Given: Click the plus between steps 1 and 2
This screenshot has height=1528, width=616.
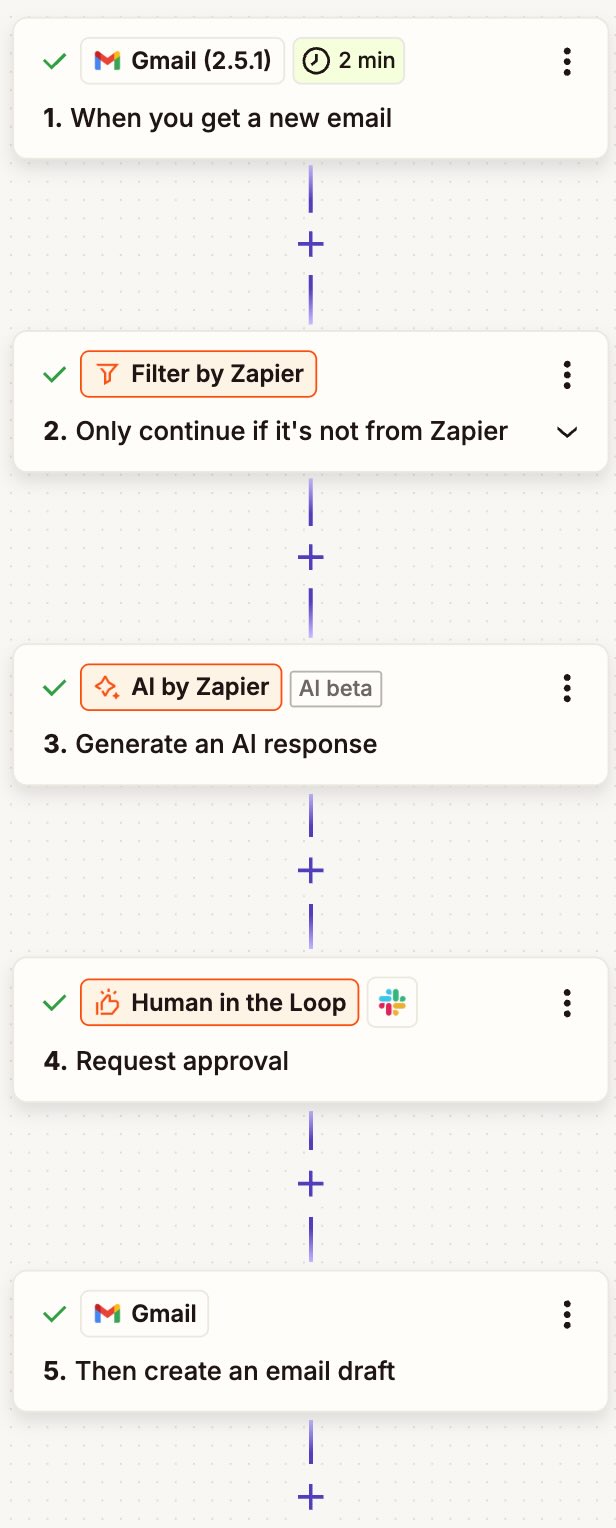Looking at the screenshot, I should click(x=310, y=243).
